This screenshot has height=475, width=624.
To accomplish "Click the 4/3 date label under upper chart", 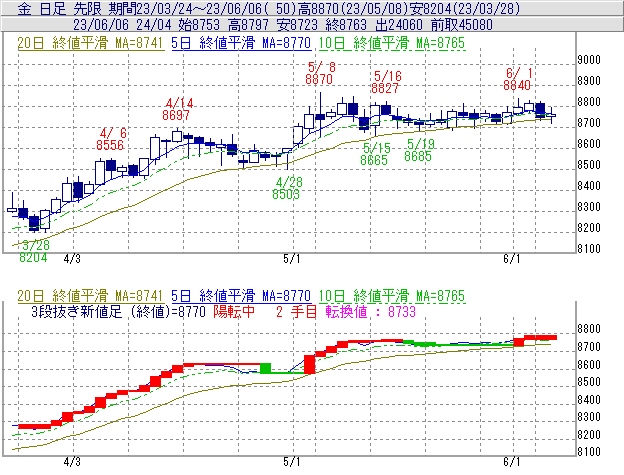I will (72, 259).
